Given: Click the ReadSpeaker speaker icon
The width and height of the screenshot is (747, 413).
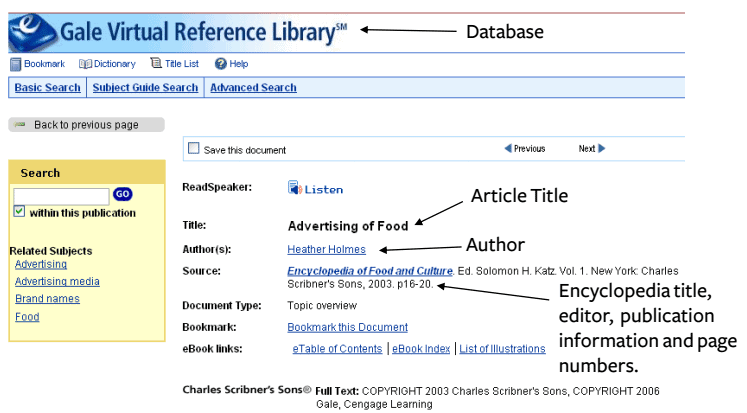Looking at the screenshot, I should (294, 188).
